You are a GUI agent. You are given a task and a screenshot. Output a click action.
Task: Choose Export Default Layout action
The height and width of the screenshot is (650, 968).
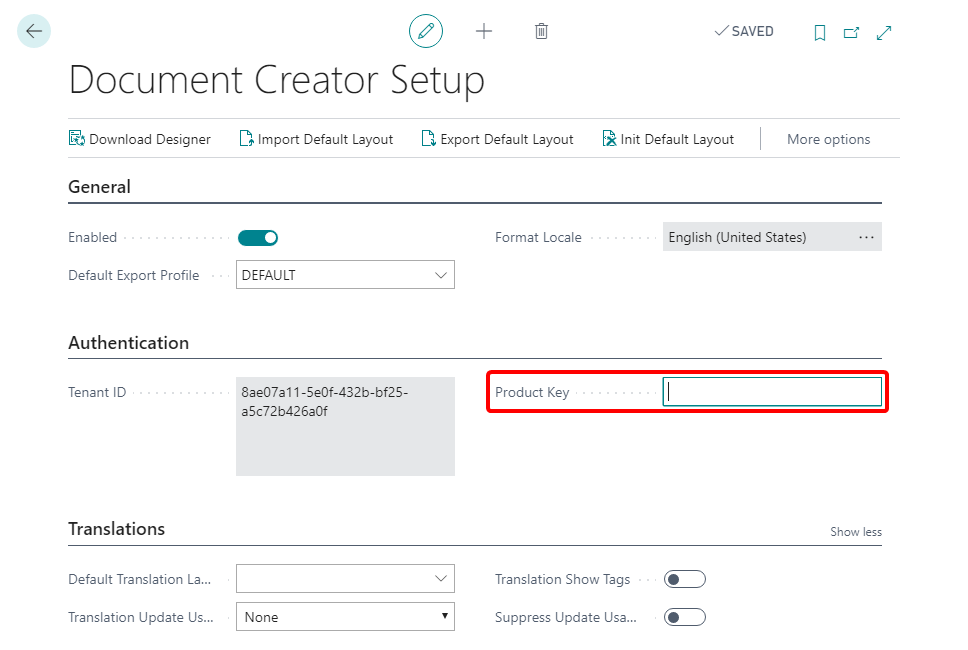coord(507,140)
